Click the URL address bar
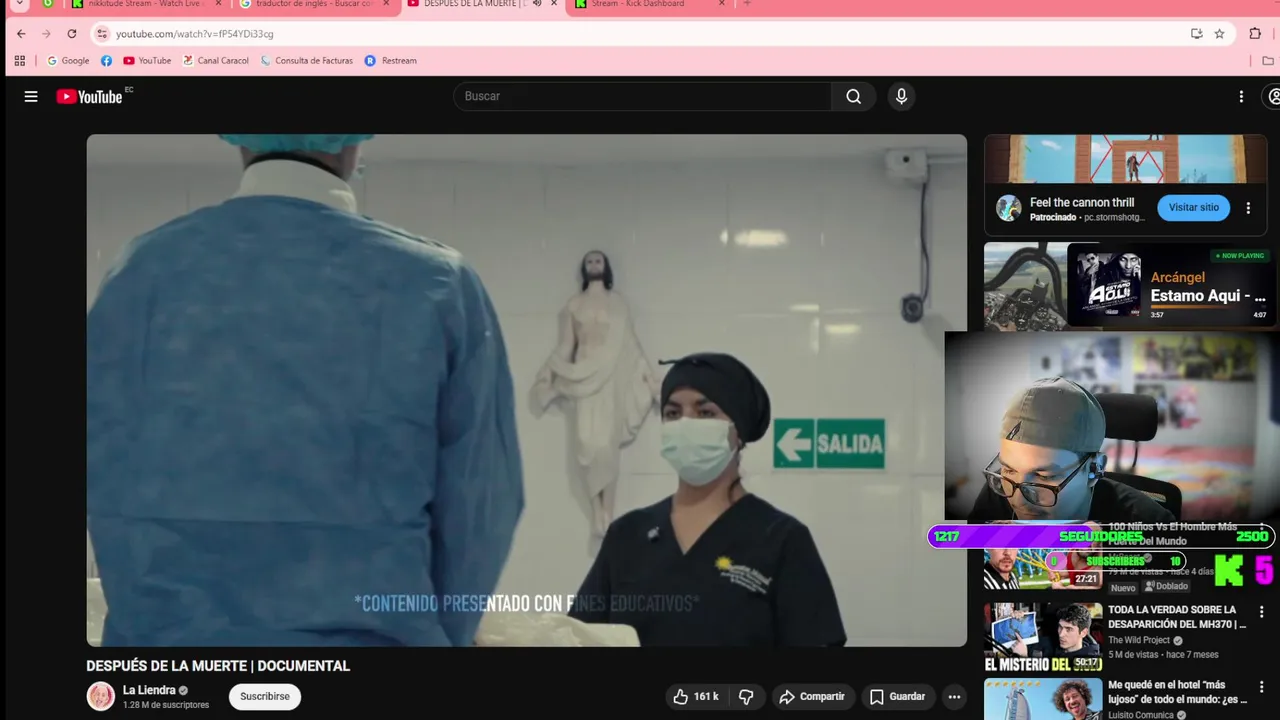Screen dimensions: 1280x720 (x=640, y=33)
